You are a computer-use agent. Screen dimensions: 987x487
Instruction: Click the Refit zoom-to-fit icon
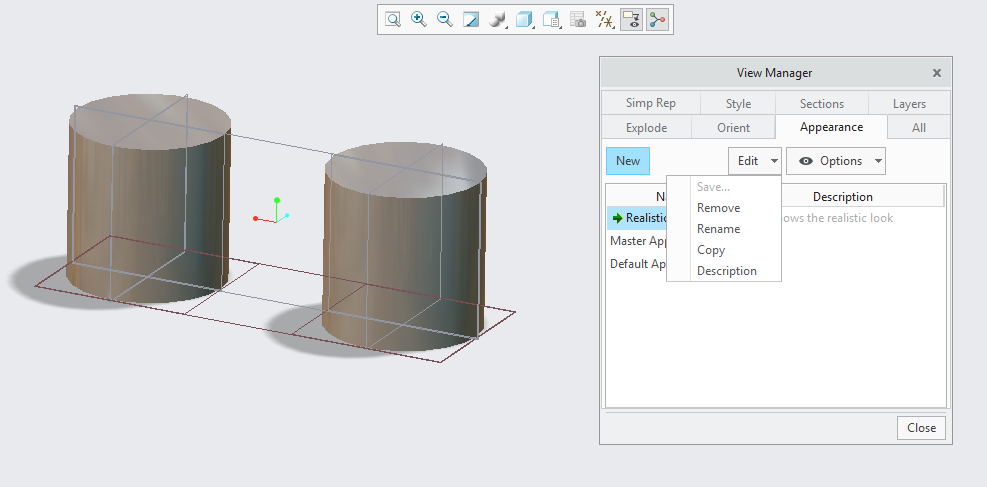[x=393, y=19]
